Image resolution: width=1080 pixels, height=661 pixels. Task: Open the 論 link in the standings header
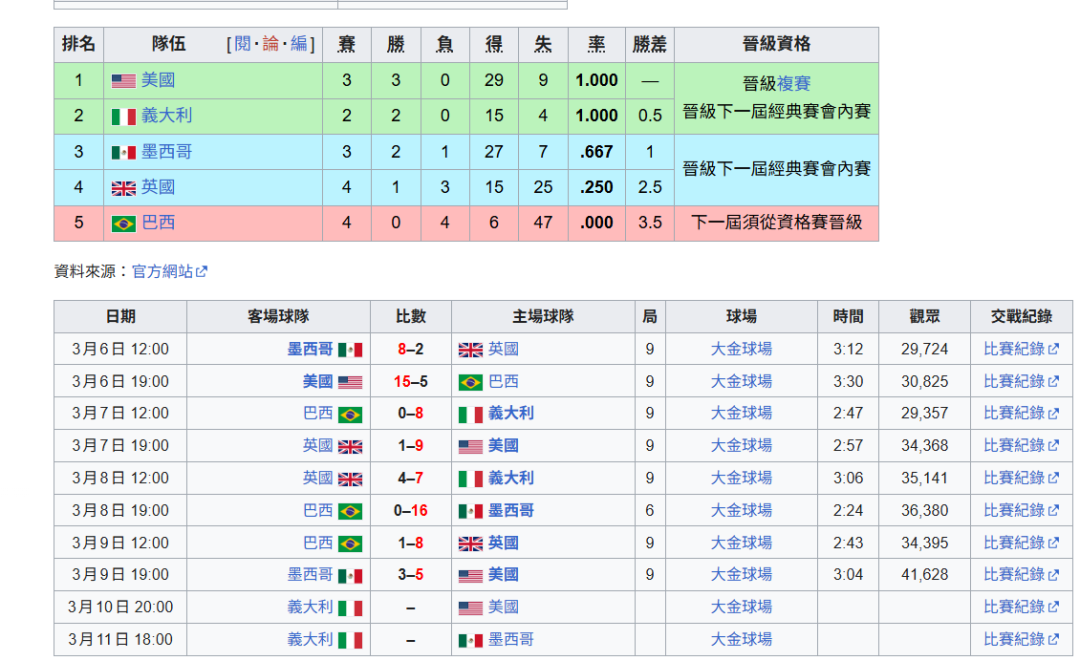click(x=270, y=44)
